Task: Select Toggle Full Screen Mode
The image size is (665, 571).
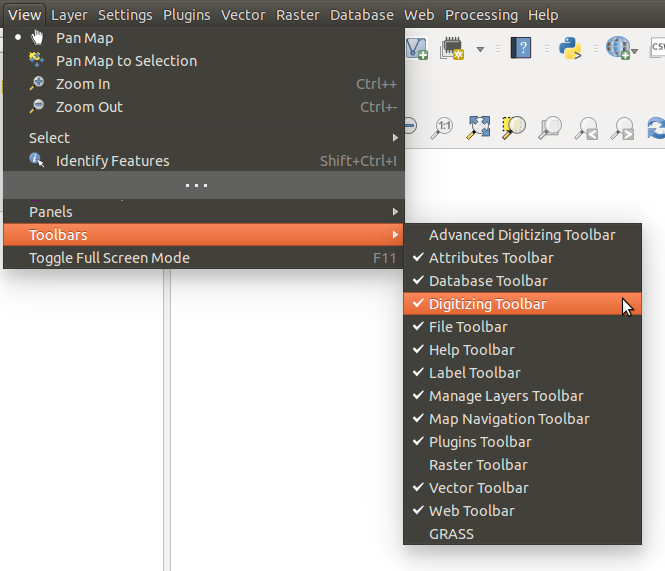Action: click(x=109, y=258)
